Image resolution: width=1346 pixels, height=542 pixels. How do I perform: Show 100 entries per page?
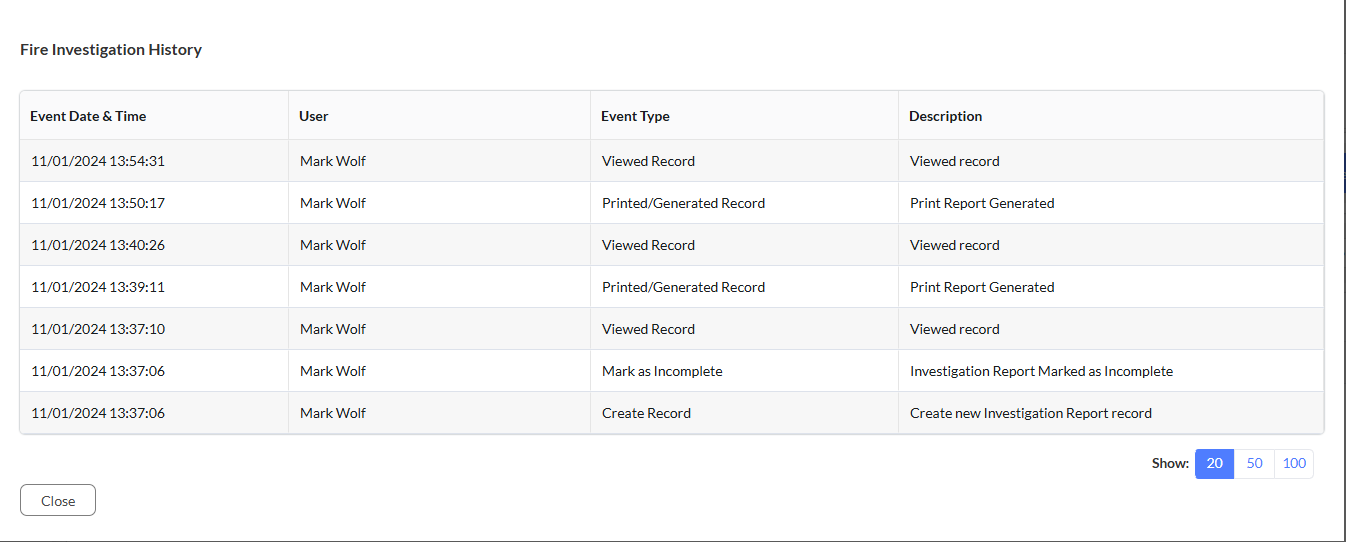pyautogui.click(x=1294, y=464)
